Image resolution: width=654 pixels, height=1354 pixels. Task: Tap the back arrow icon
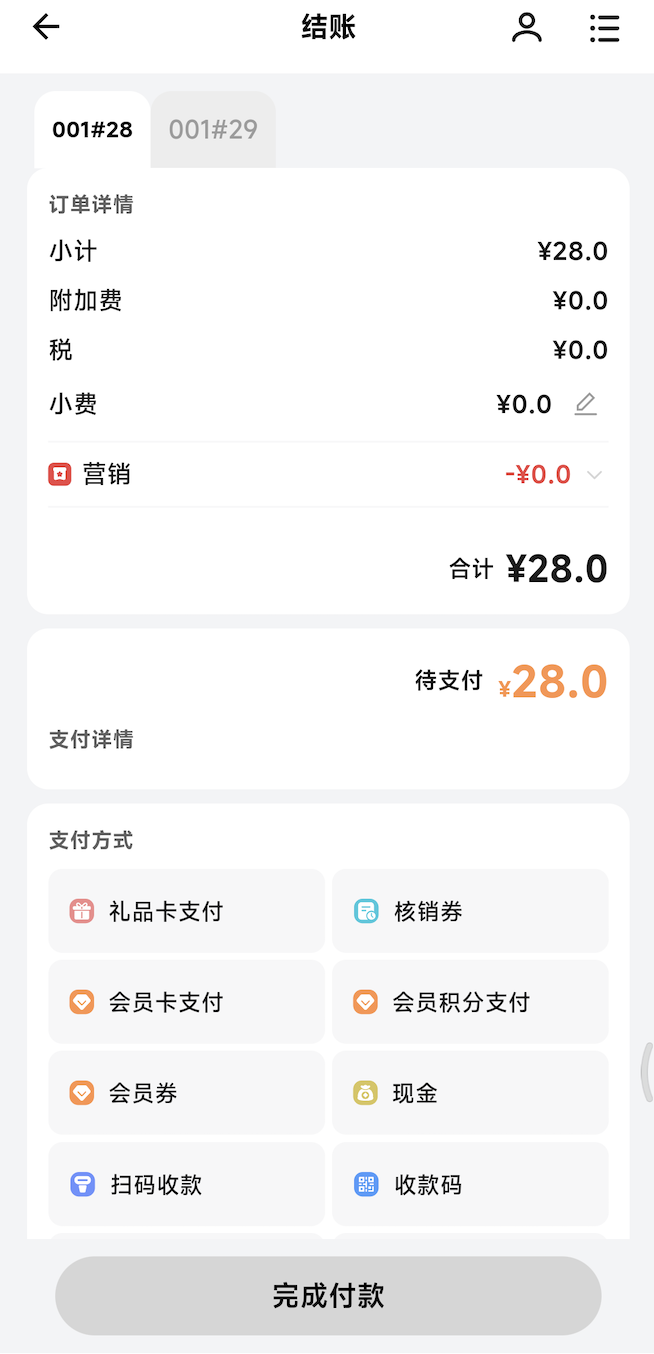[46, 27]
